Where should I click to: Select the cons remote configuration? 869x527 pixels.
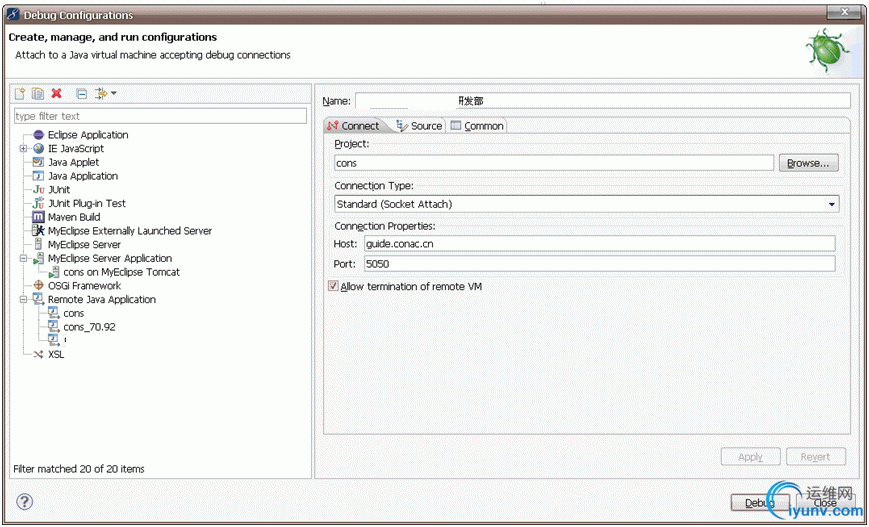74,313
